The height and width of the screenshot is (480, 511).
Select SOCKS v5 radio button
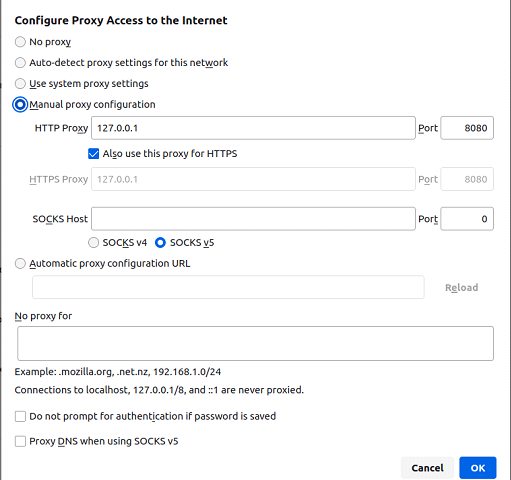coord(160,243)
